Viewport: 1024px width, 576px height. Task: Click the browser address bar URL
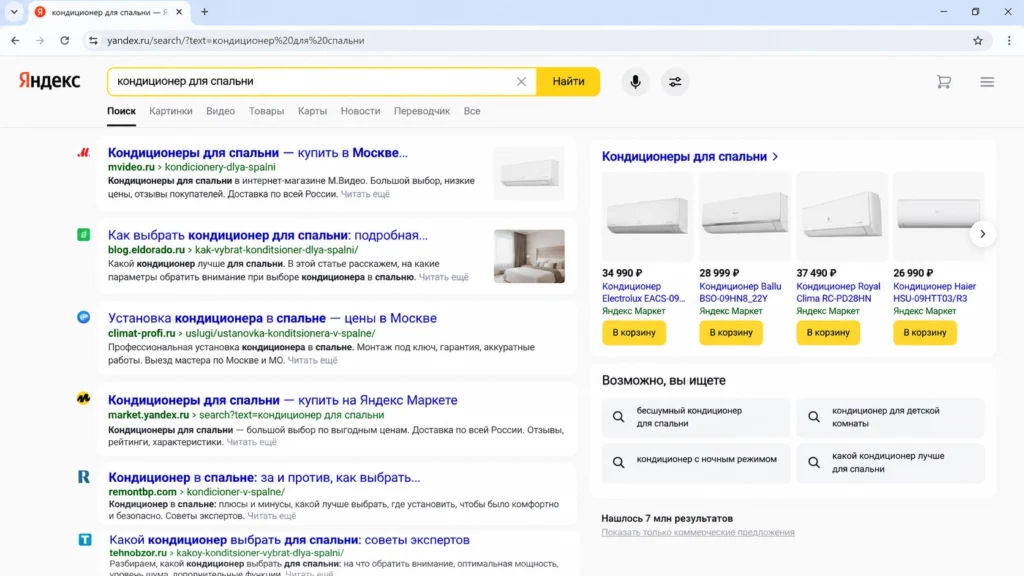click(x=236, y=40)
